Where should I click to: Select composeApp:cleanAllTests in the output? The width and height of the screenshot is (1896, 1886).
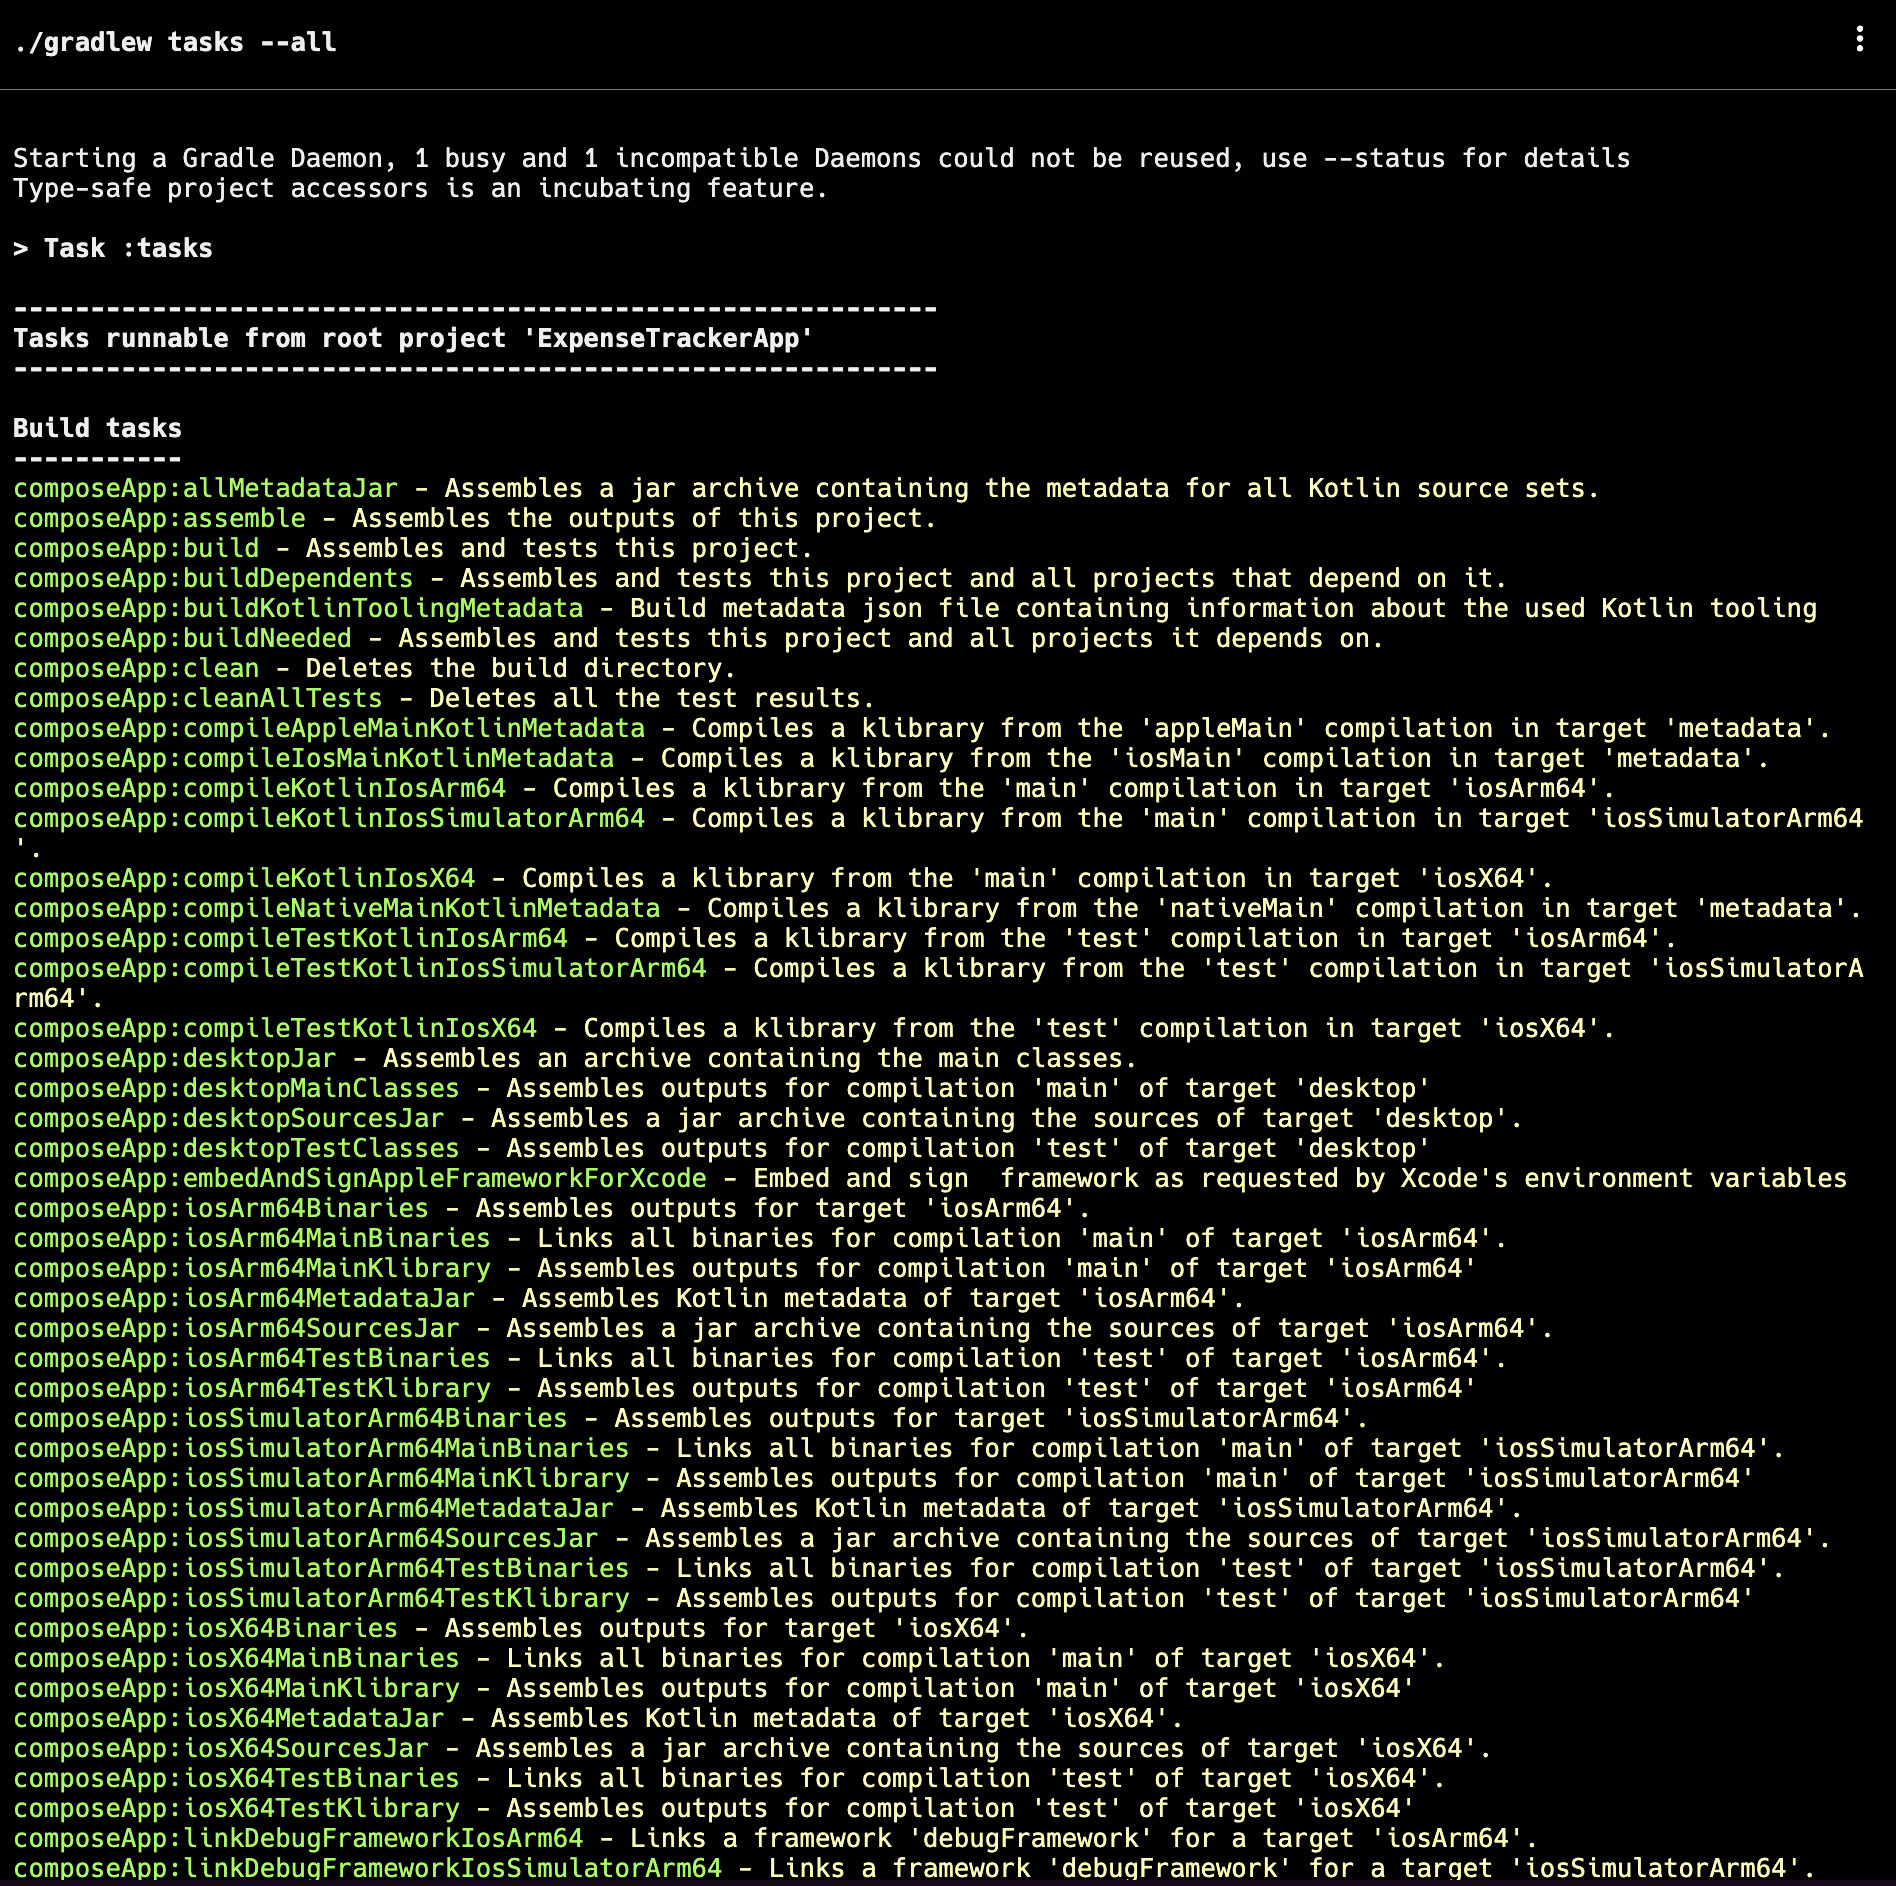197,698
